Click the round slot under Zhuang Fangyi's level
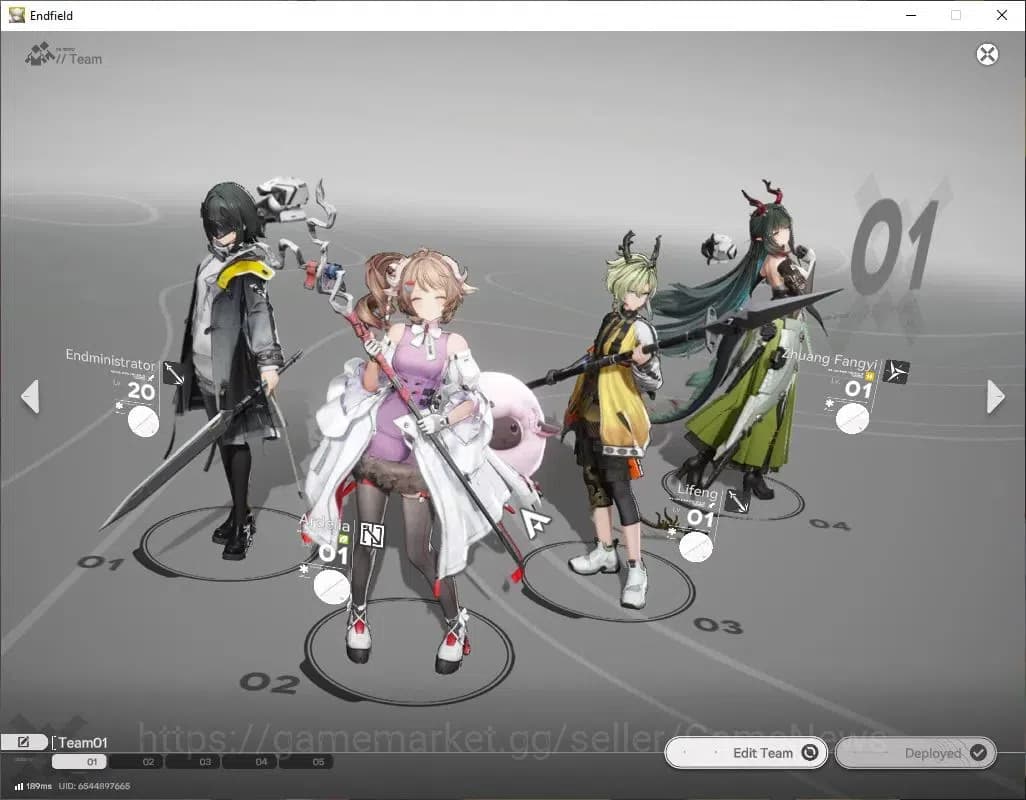This screenshot has height=800, width=1026. pyautogui.click(x=852, y=418)
